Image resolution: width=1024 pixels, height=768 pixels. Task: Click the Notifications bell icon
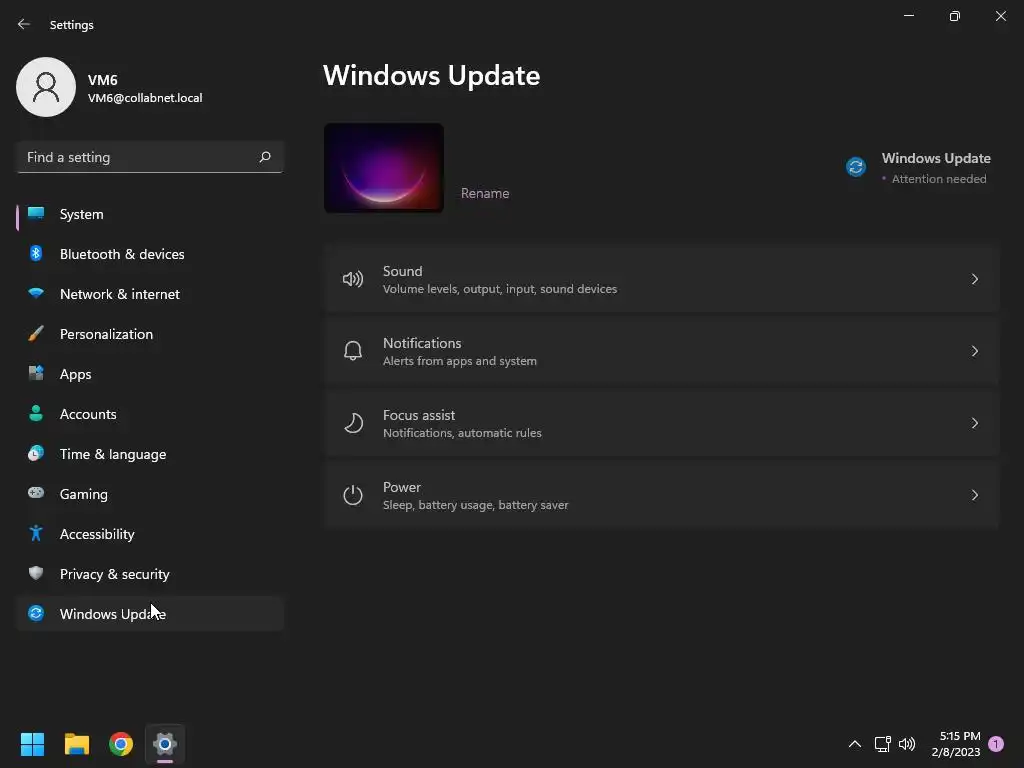[353, 351]
